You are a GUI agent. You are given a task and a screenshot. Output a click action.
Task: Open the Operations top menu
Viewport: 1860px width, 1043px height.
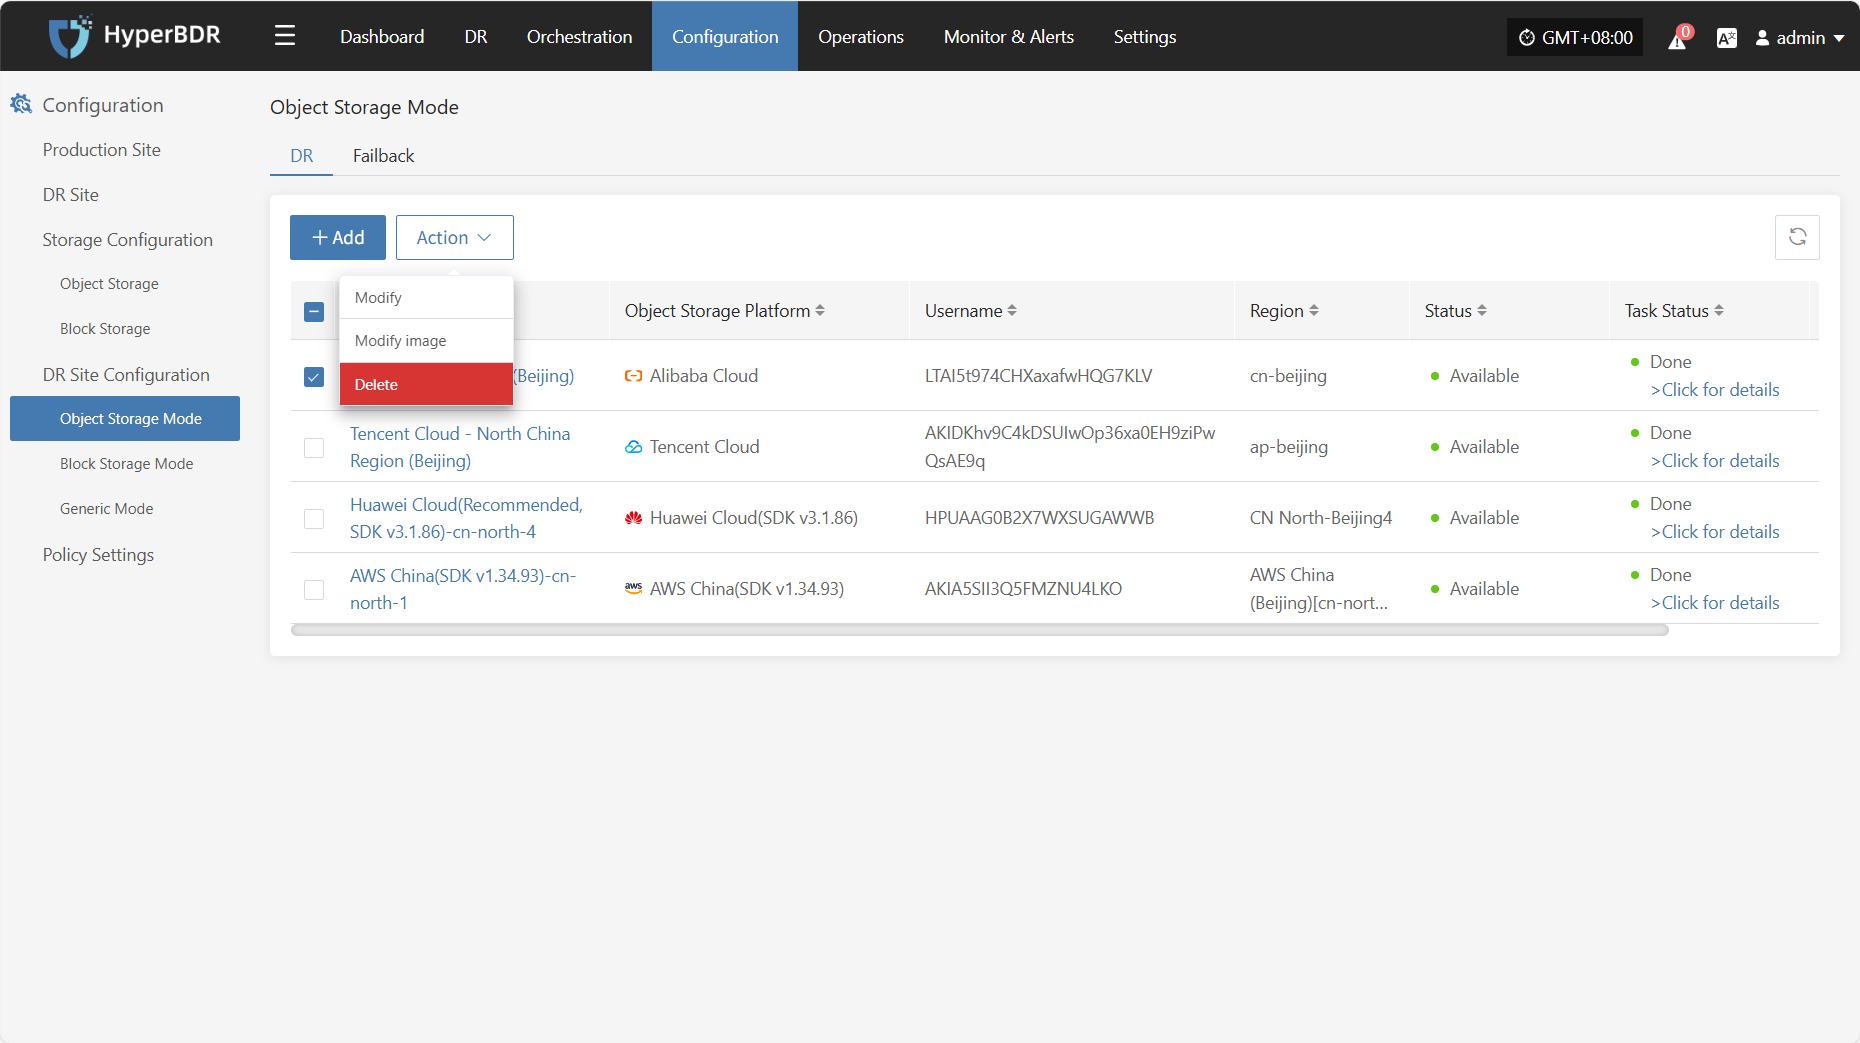tap(861, 37)
